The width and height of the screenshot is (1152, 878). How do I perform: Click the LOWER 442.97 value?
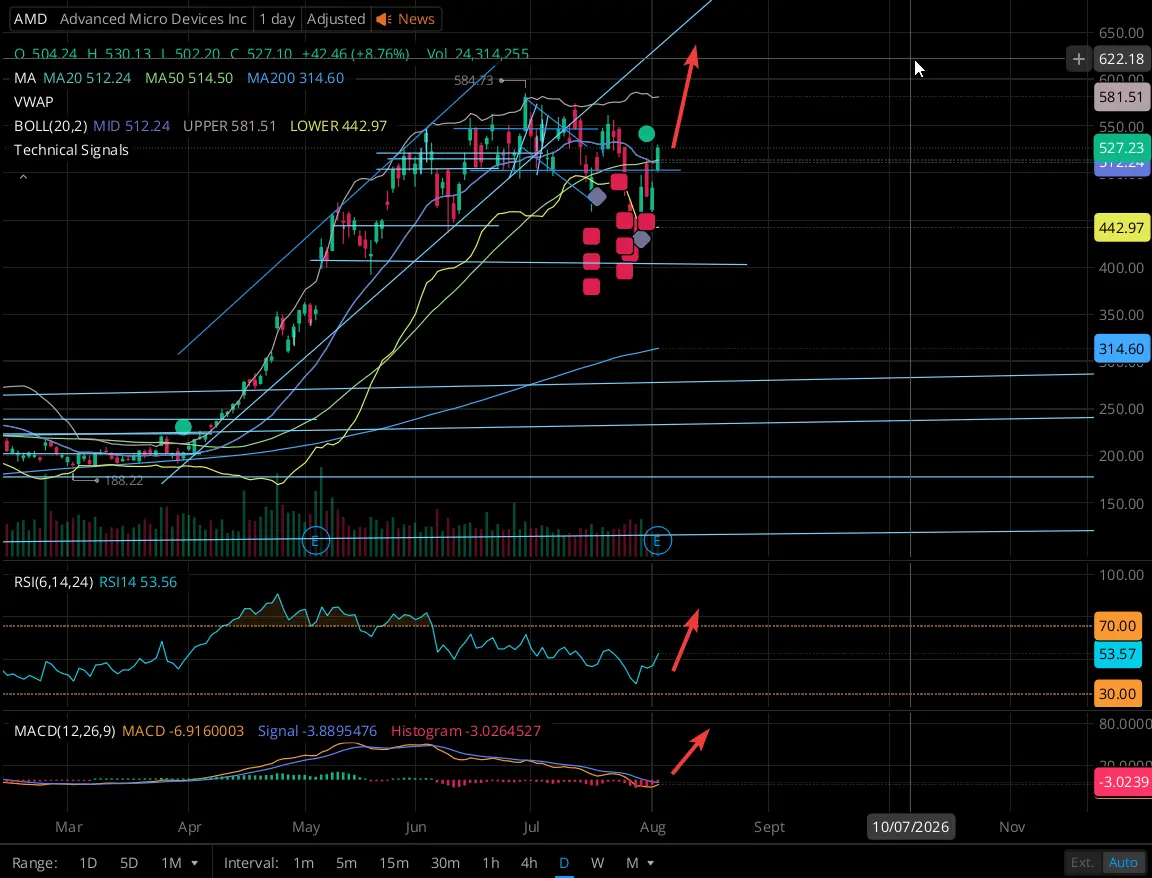pyautogui.click(x=339, y=126)
